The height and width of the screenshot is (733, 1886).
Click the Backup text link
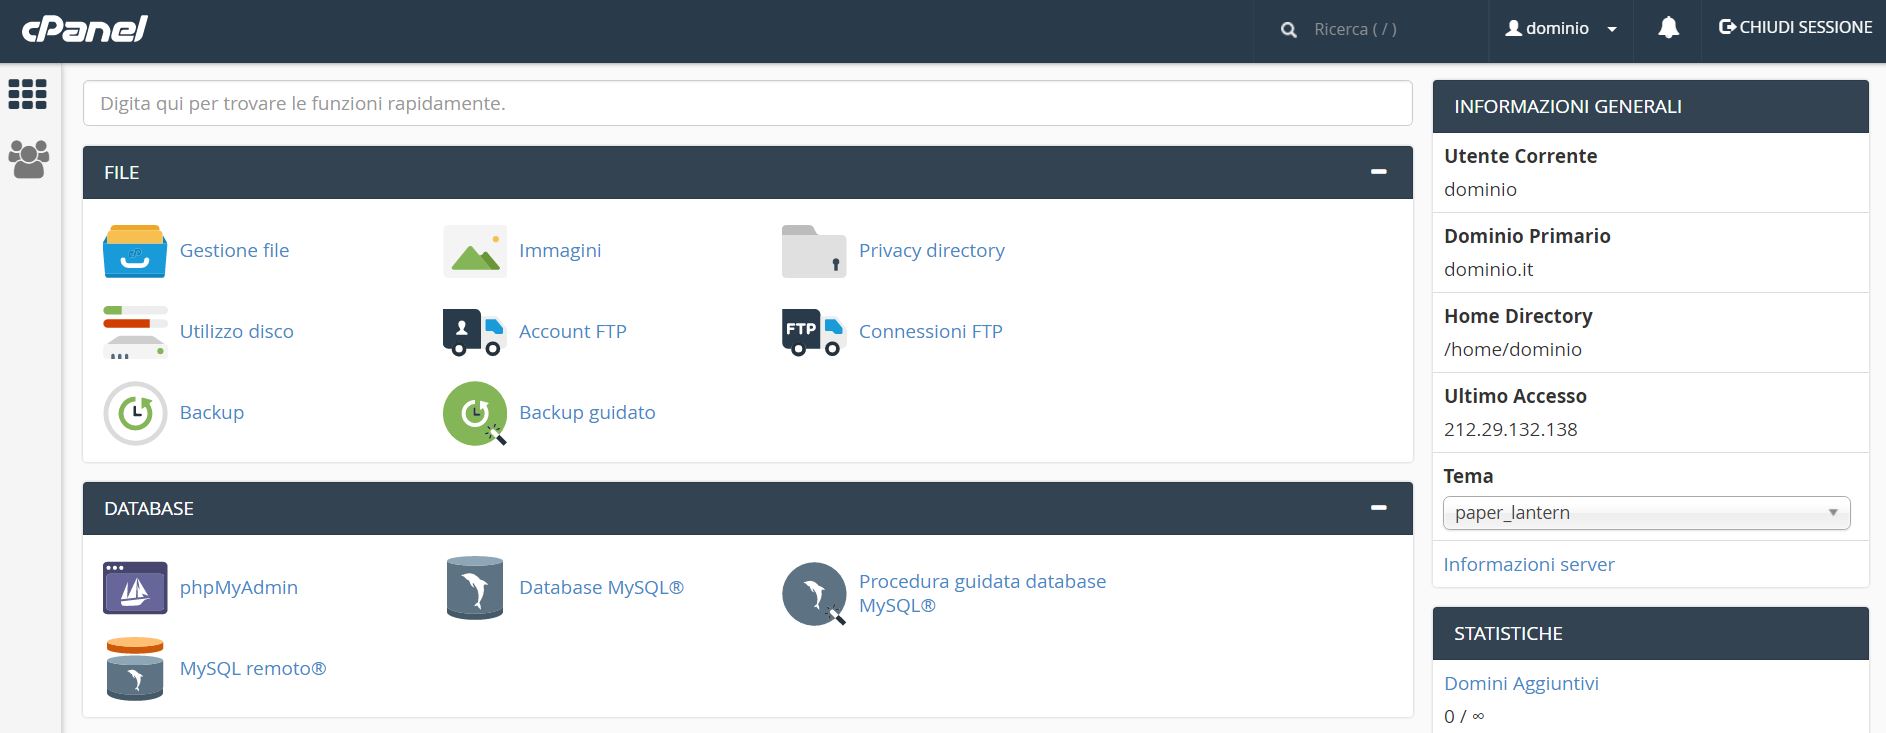point(212,413)
